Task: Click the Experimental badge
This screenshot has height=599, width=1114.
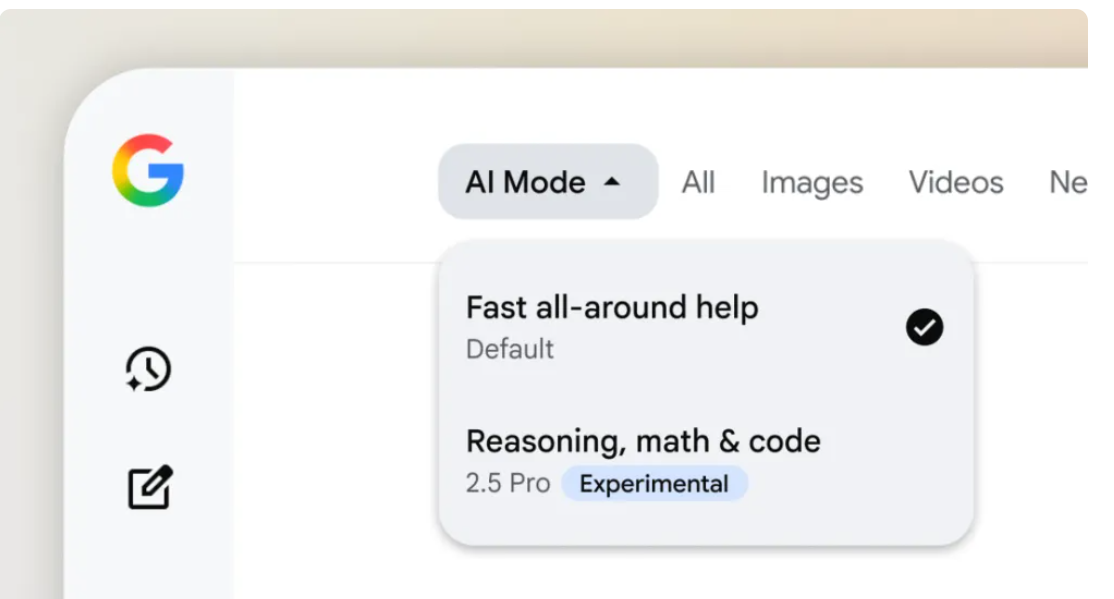Action: coord(654,484)
